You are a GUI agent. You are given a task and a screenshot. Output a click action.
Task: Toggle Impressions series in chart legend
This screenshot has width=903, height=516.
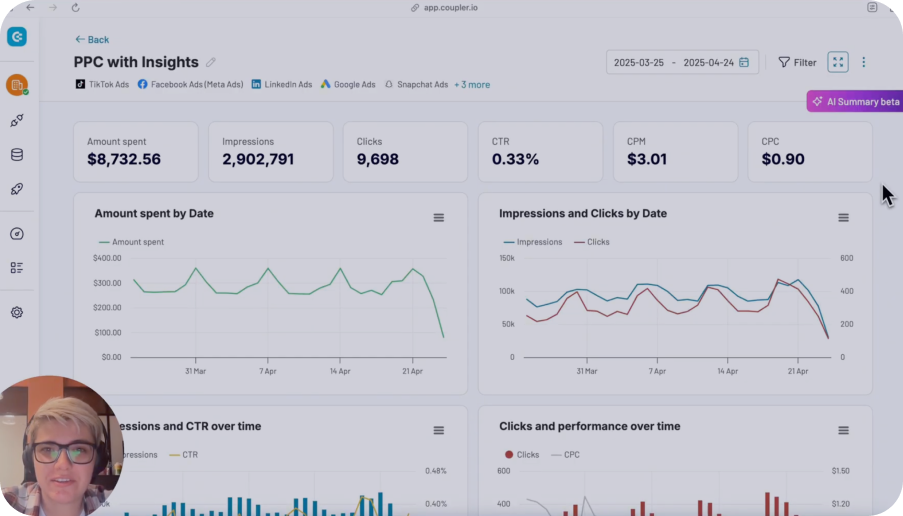point(533,242)
